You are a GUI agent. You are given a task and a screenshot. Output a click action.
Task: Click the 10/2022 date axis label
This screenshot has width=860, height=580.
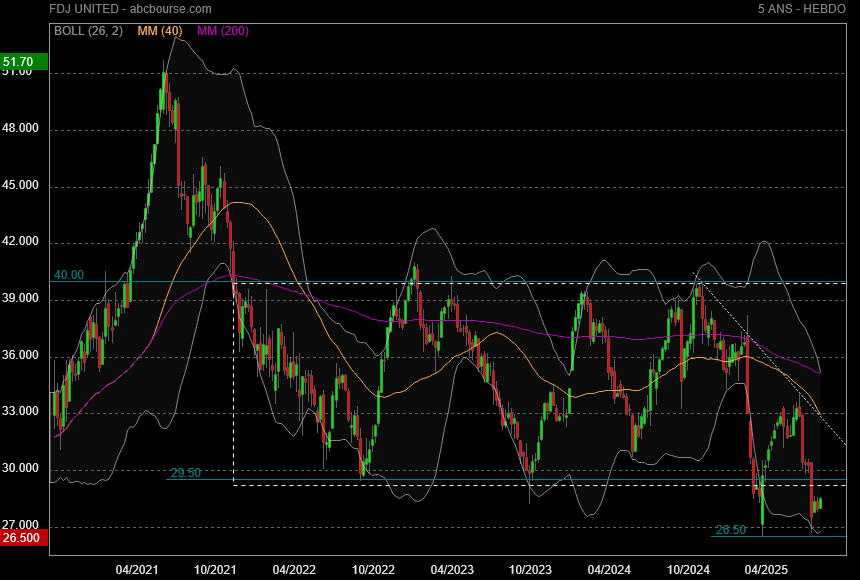coord(373,570)
